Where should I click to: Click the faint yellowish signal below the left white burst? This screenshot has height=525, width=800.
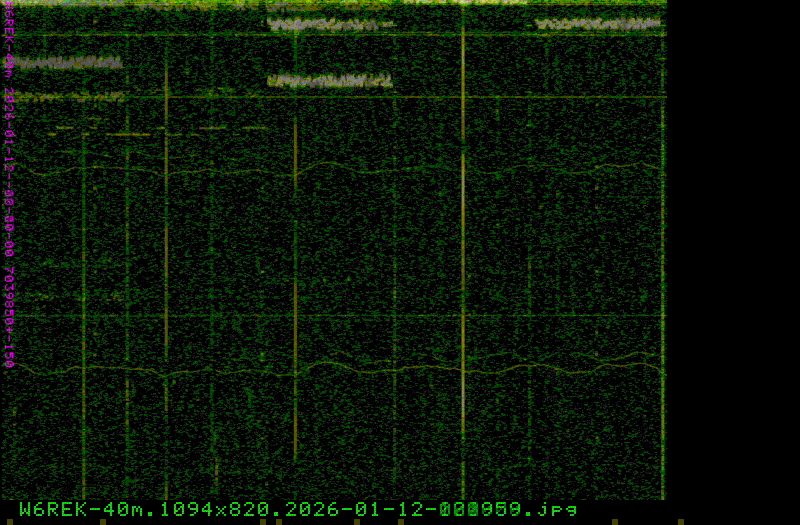(x=66, y=97)
